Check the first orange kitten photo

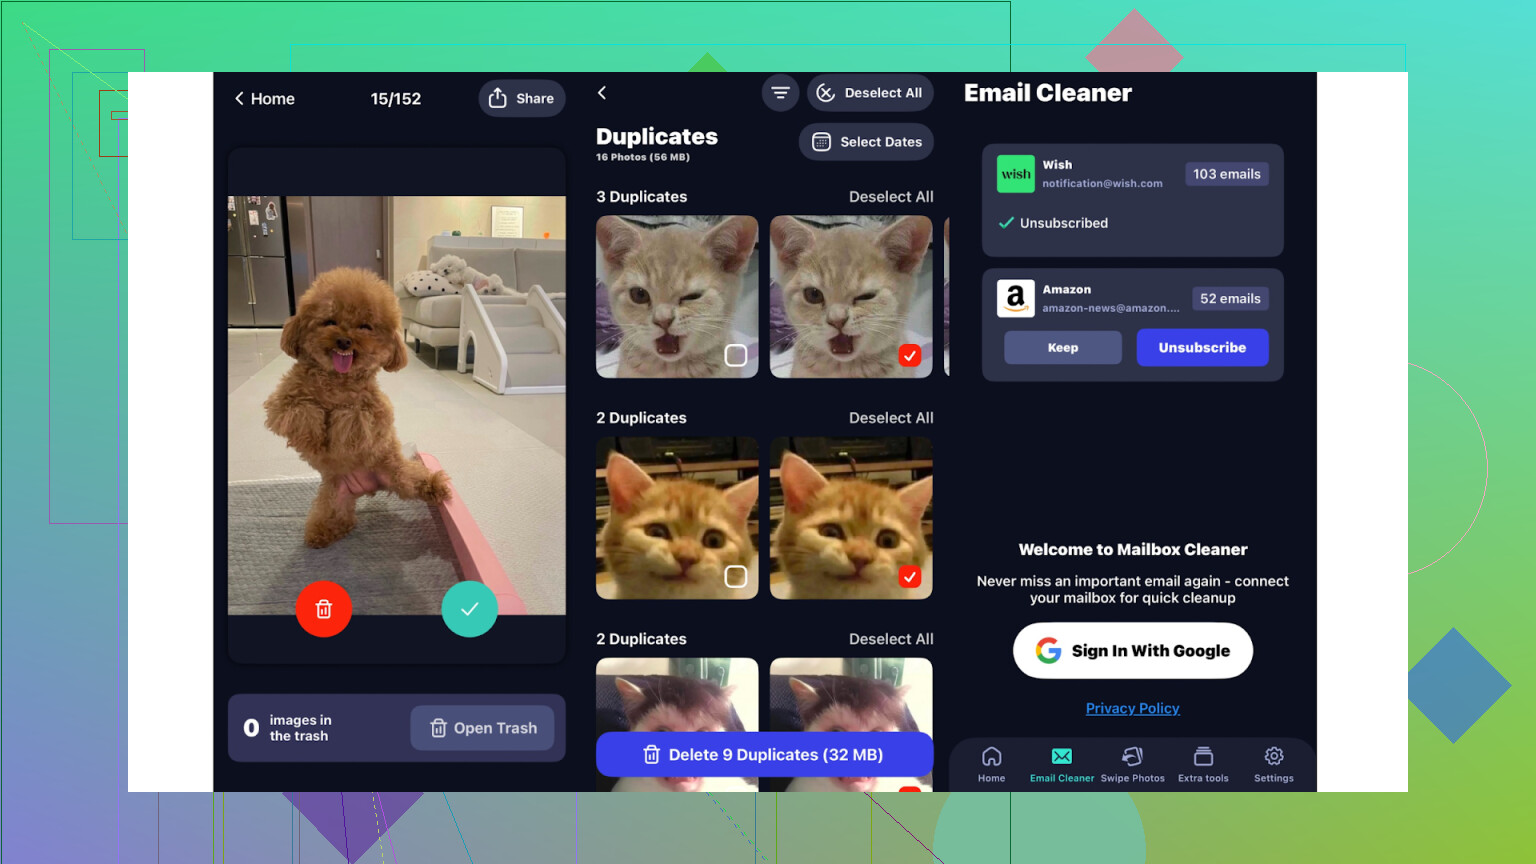tap(735, 576)
